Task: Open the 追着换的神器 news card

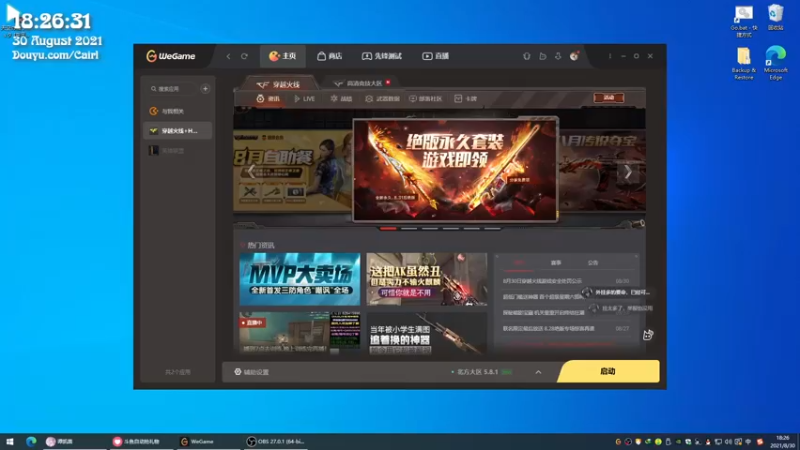Action: click(427, 333)
